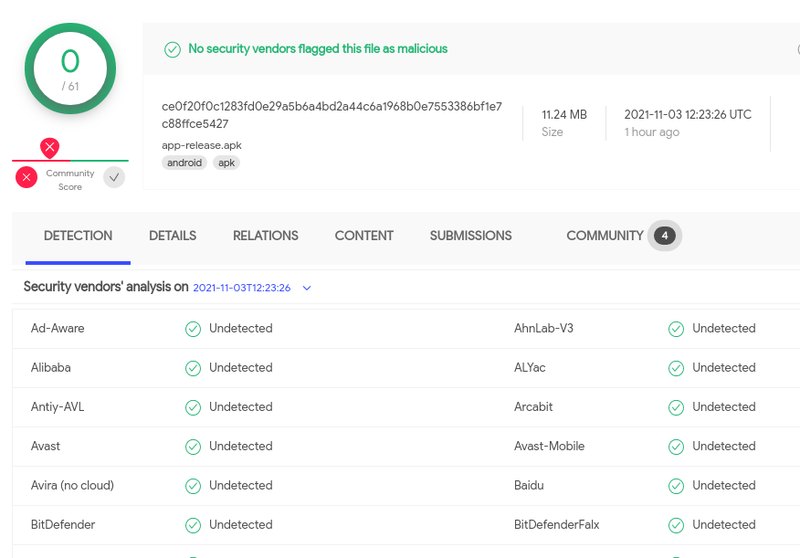This screenshot has width=800, height=558.
Task: Click the Undetected result for Baidu
Action: point(723,485)
